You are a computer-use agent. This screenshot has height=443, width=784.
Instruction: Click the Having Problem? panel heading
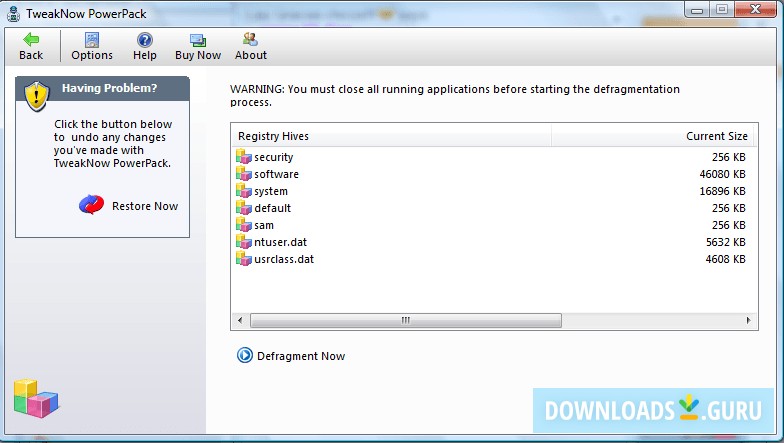(109, 88)
